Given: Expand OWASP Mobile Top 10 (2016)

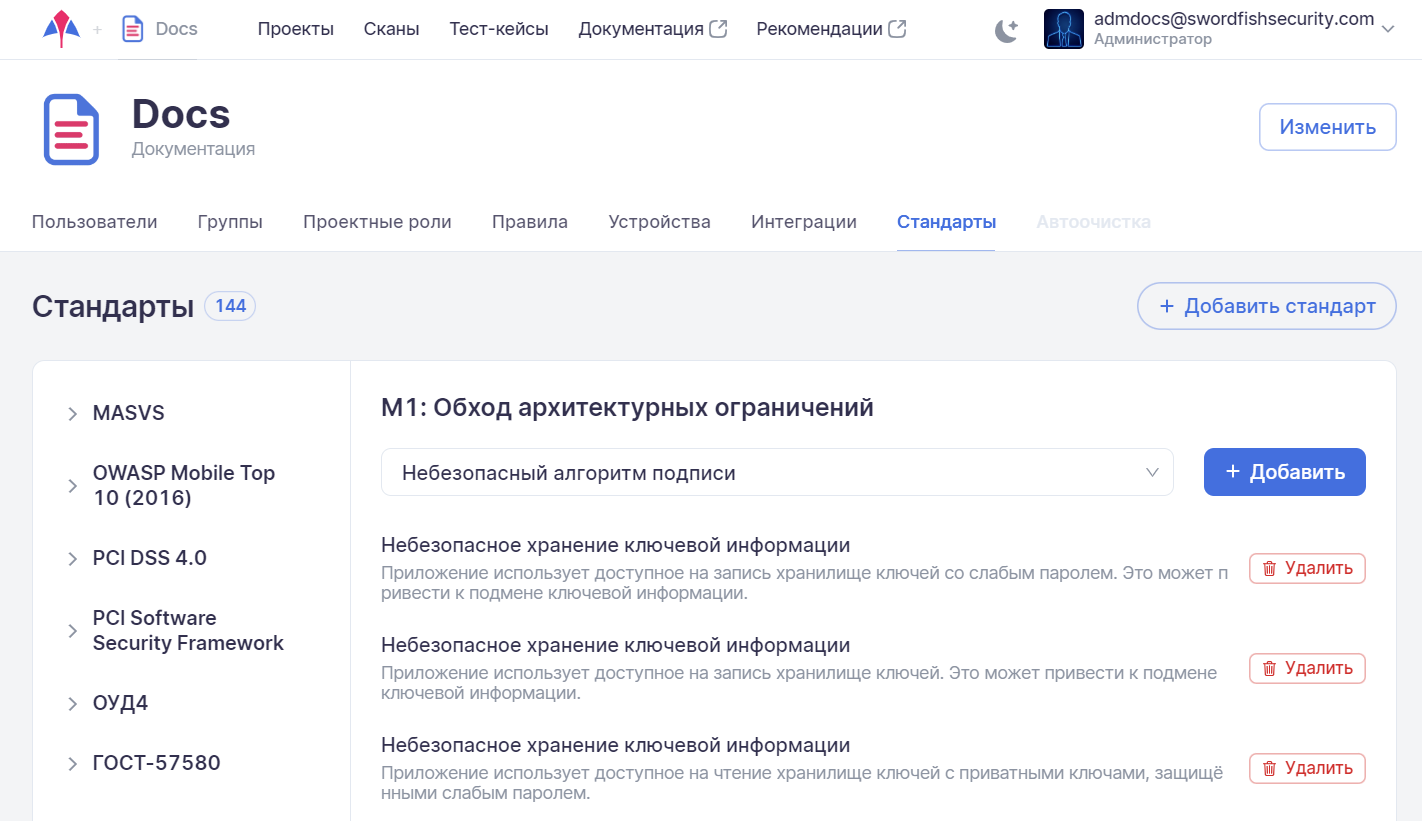Looking at the screenshot, I should [x=73, y=486].
